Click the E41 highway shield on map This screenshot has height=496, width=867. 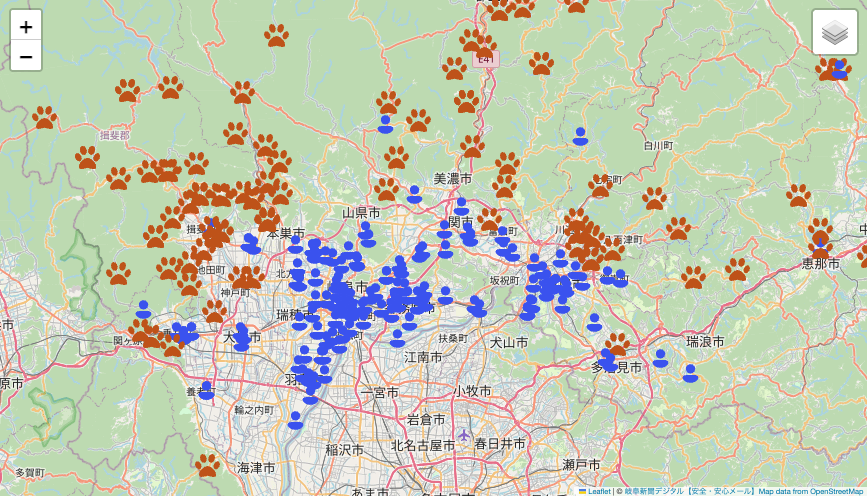[x=486, y=59]
